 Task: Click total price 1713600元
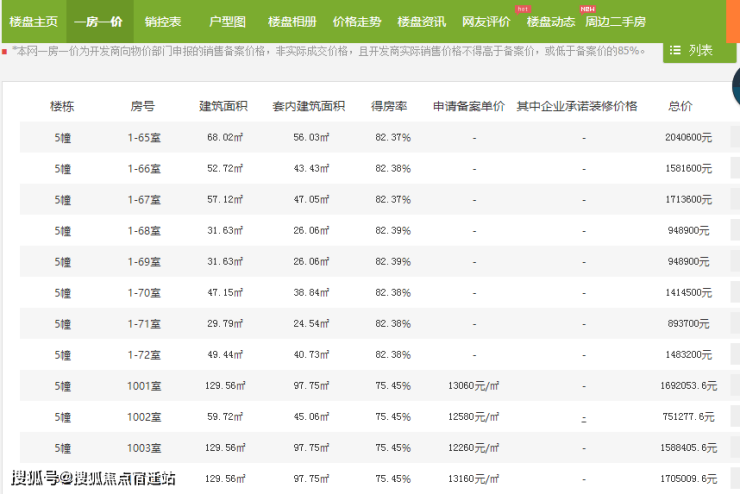689,200
